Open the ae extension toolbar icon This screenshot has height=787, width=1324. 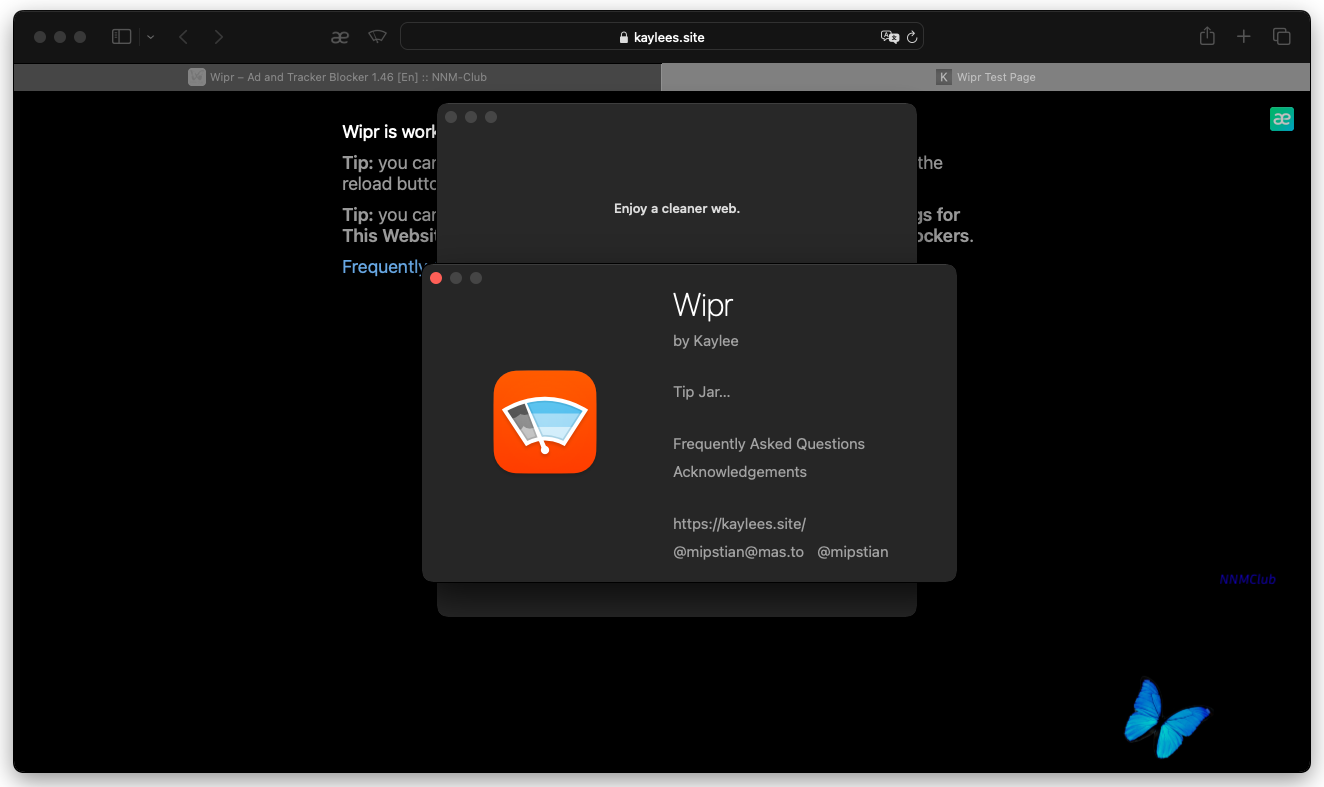[340, 37]
